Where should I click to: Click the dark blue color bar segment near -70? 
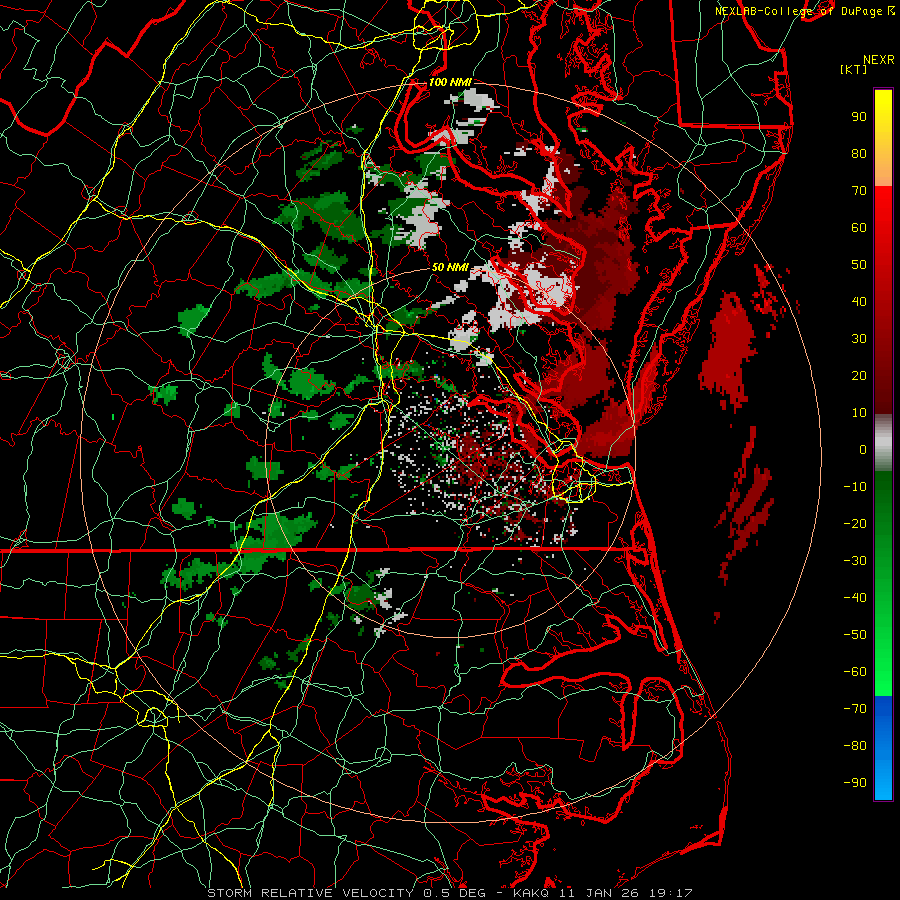point(883,708)
